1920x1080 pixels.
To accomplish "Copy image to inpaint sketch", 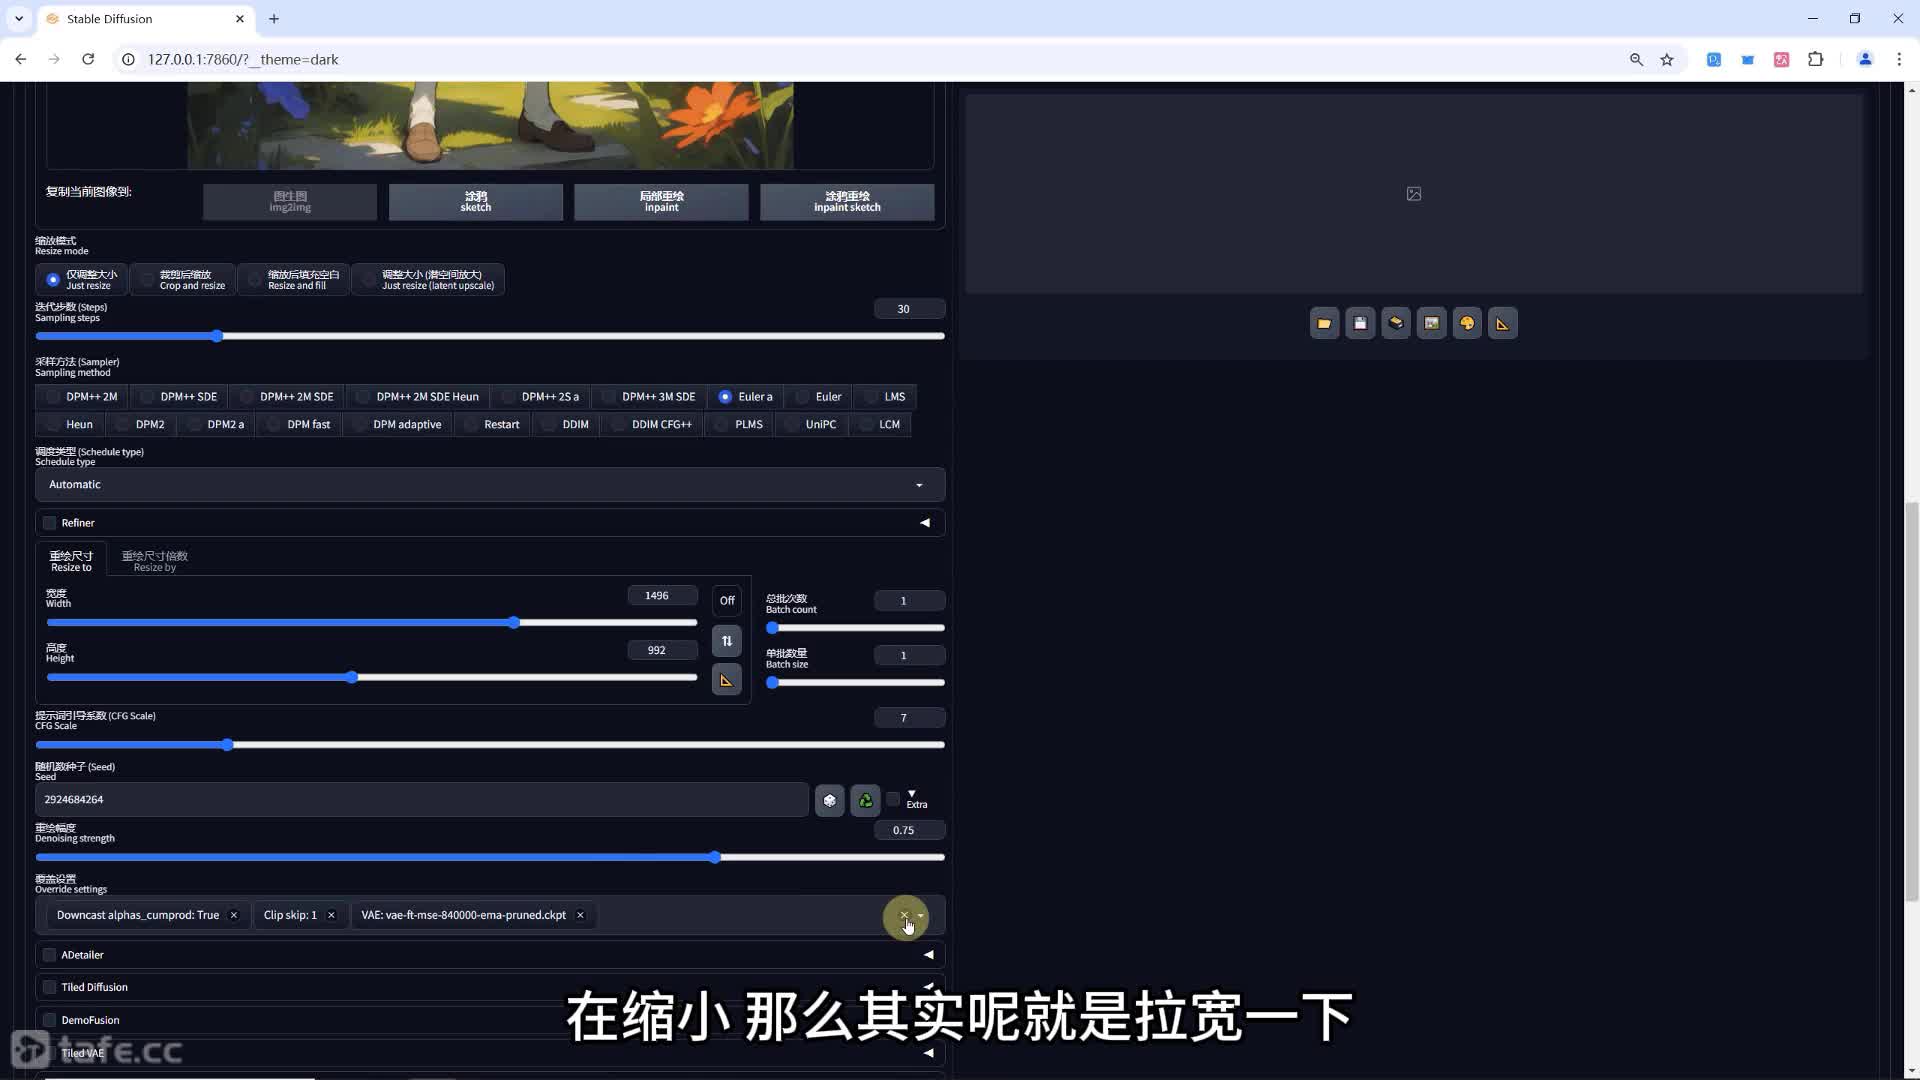I will click(847, 202).
